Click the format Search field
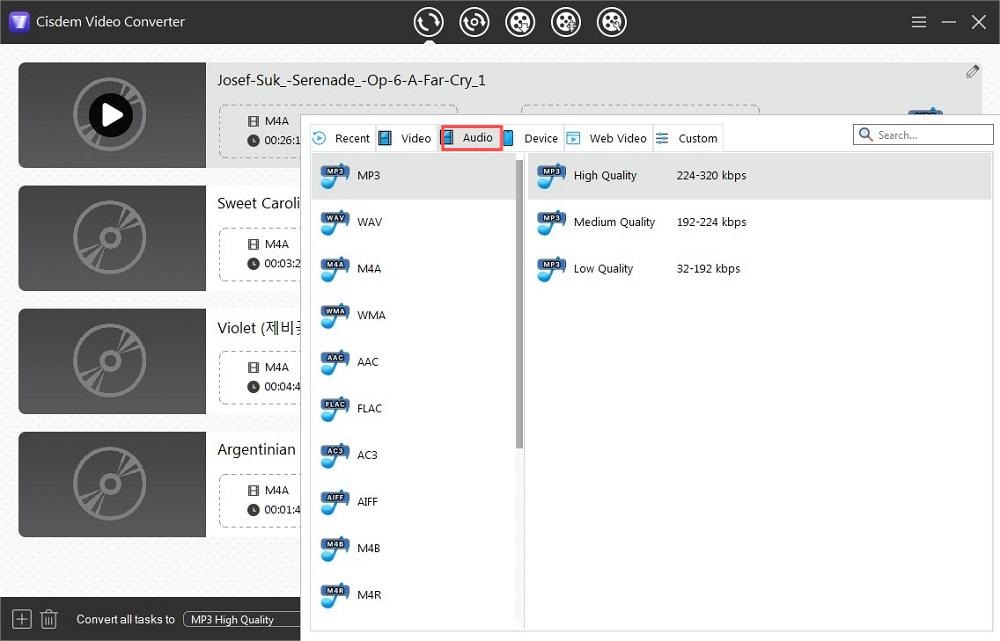Viewport: 1000px width, 641px height. 930,135
